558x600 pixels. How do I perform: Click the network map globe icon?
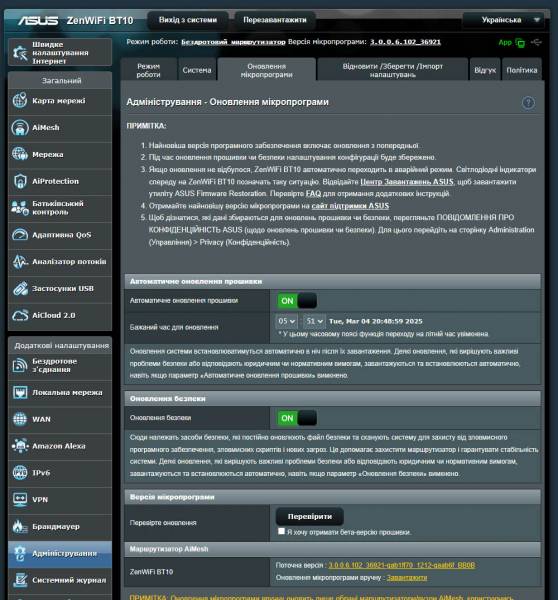pyautogui.click(x=20, y=101)
